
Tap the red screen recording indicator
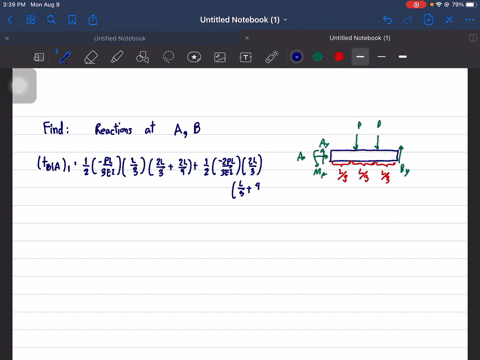click(x=416, y=5)
